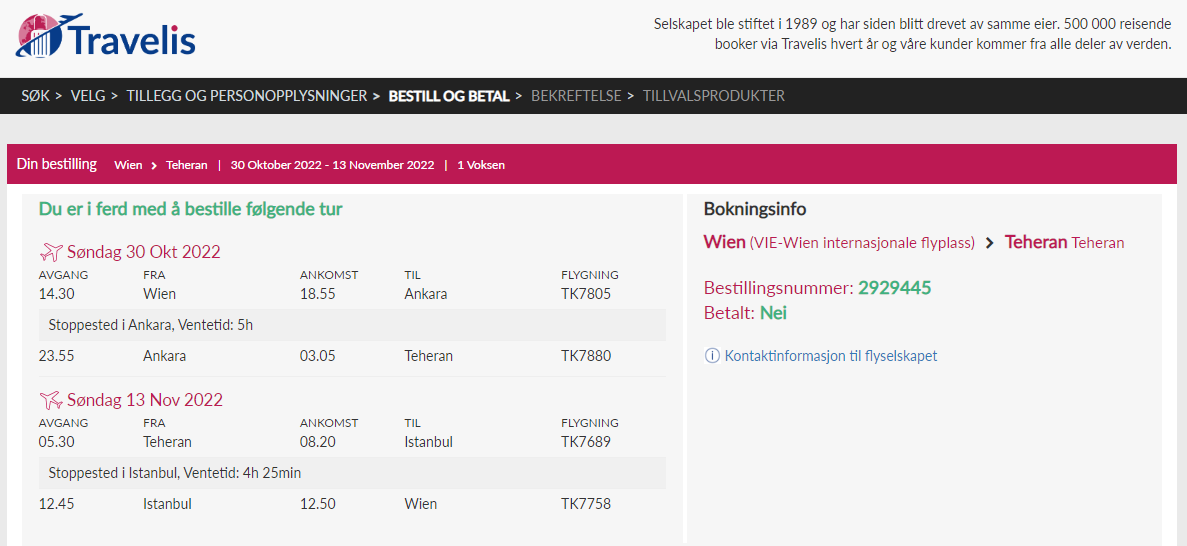1187x546 pixels.
Task: Click the Din bestilling header label
Action: 57,164
